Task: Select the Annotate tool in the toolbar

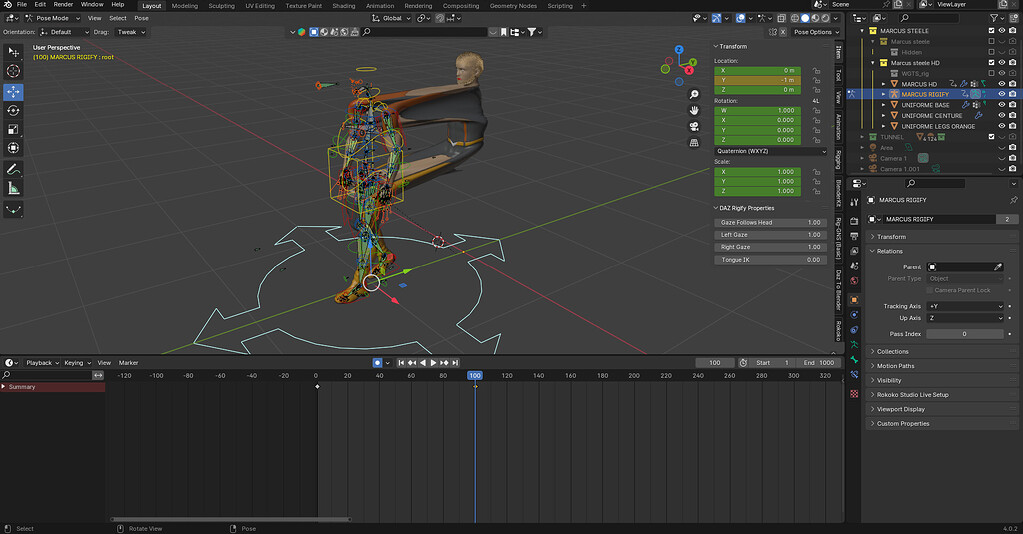Action: tap(13, 169)
